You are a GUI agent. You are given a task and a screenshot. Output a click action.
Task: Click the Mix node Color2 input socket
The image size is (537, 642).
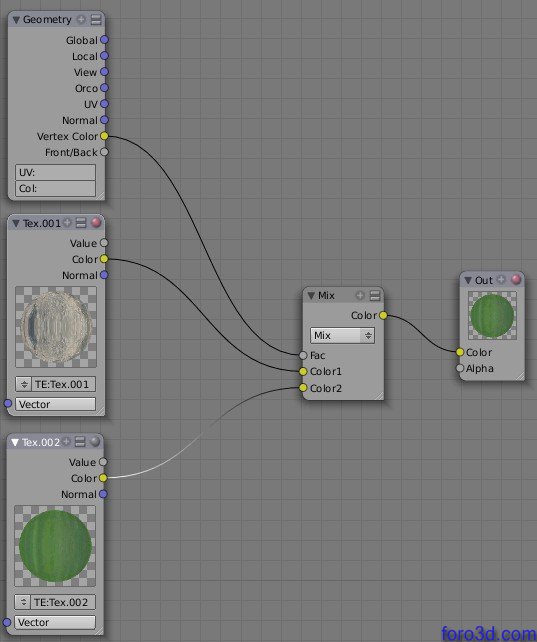pyautogui.click(x=303, y=388)
